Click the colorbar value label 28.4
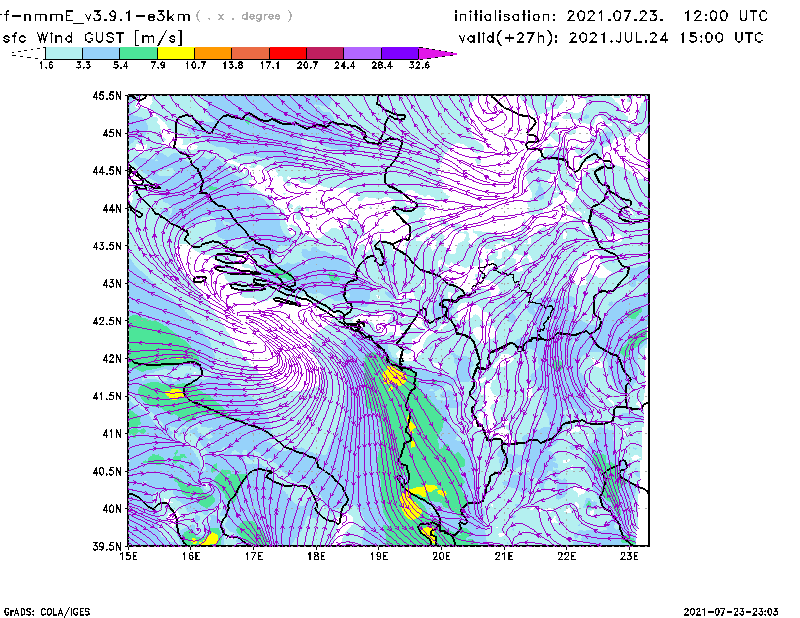Image resolution: width=800 pixels, height=618 pixels. (x=382, y=65)
